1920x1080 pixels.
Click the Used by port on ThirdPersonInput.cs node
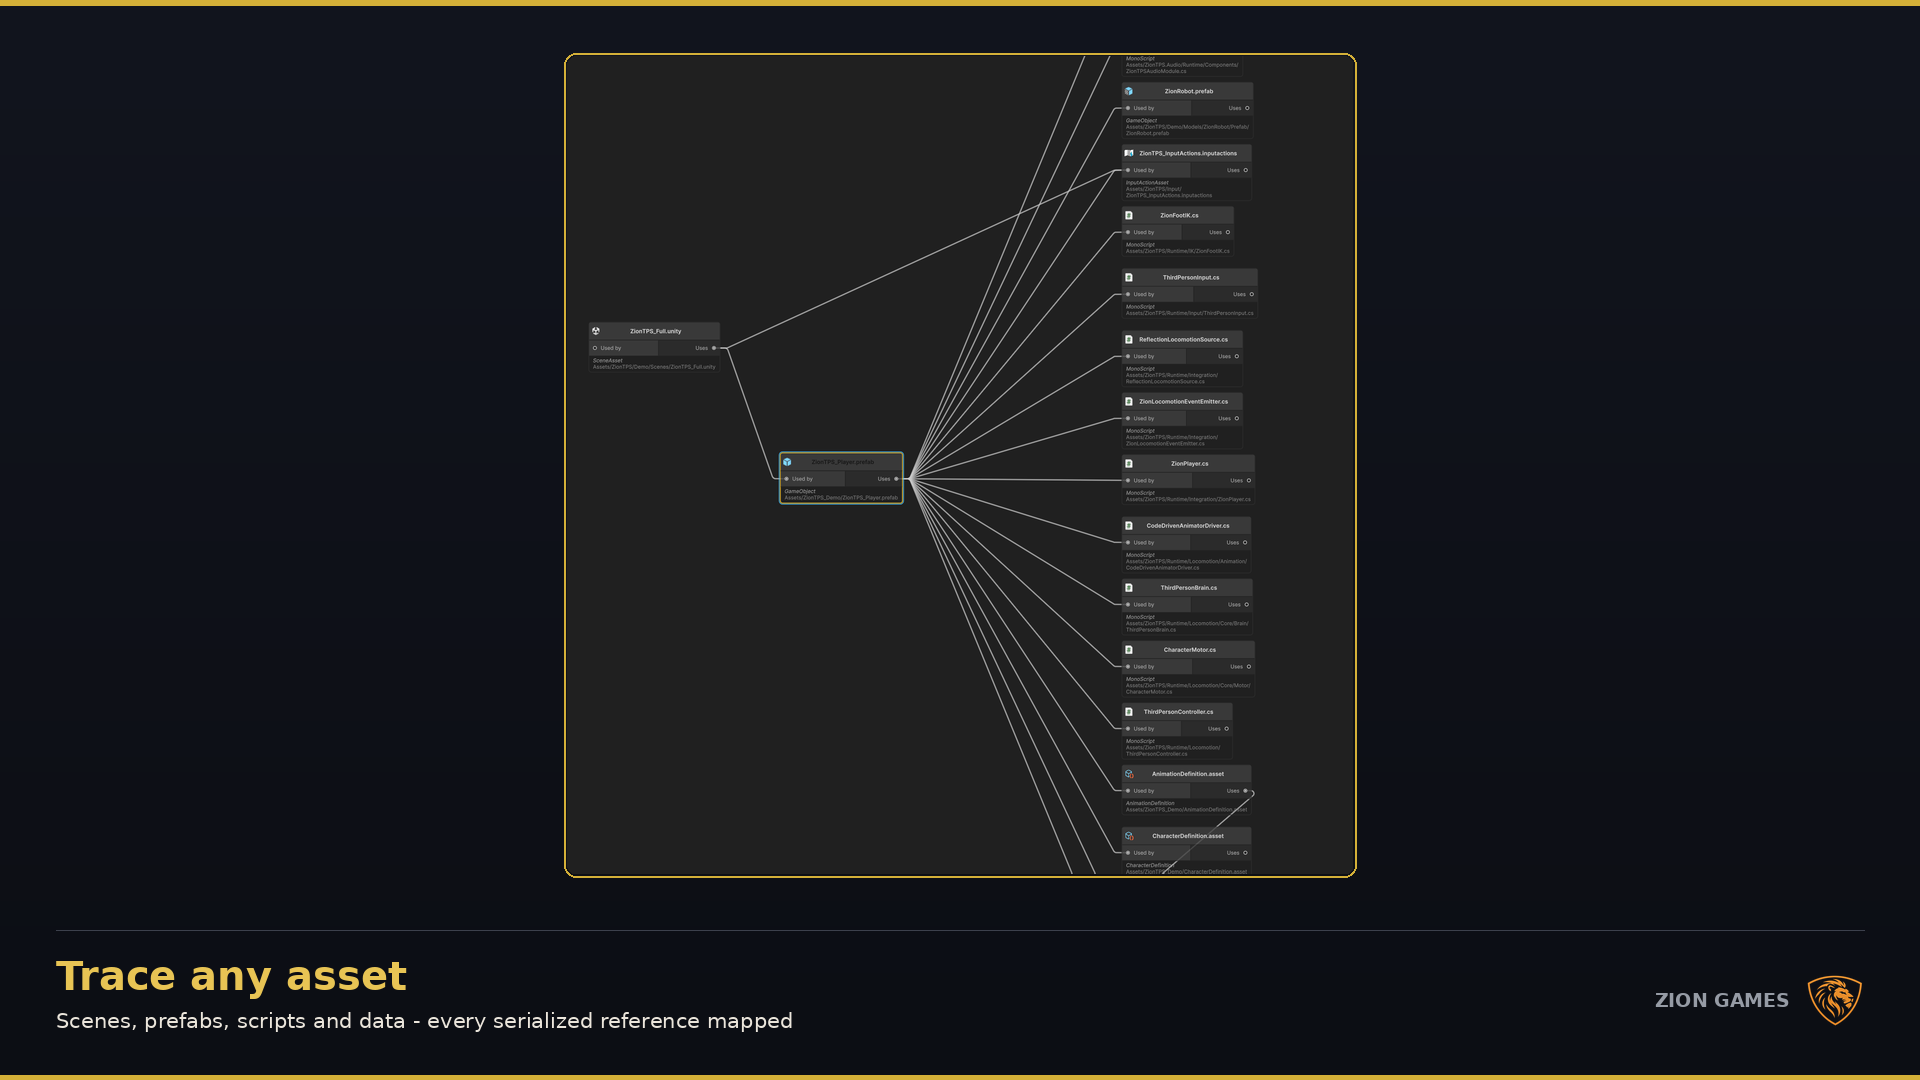[x=1128, y=294]
